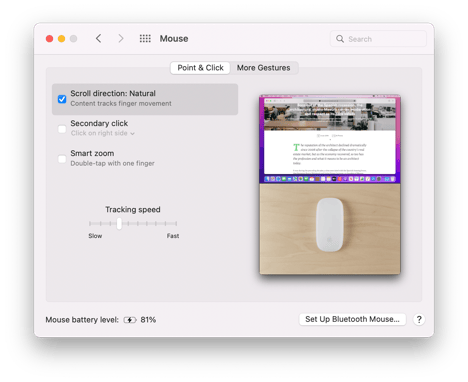Viewport: 468px width, 382px height.
Task: Click the Slow label under slider
Action: tap(95, 236)
